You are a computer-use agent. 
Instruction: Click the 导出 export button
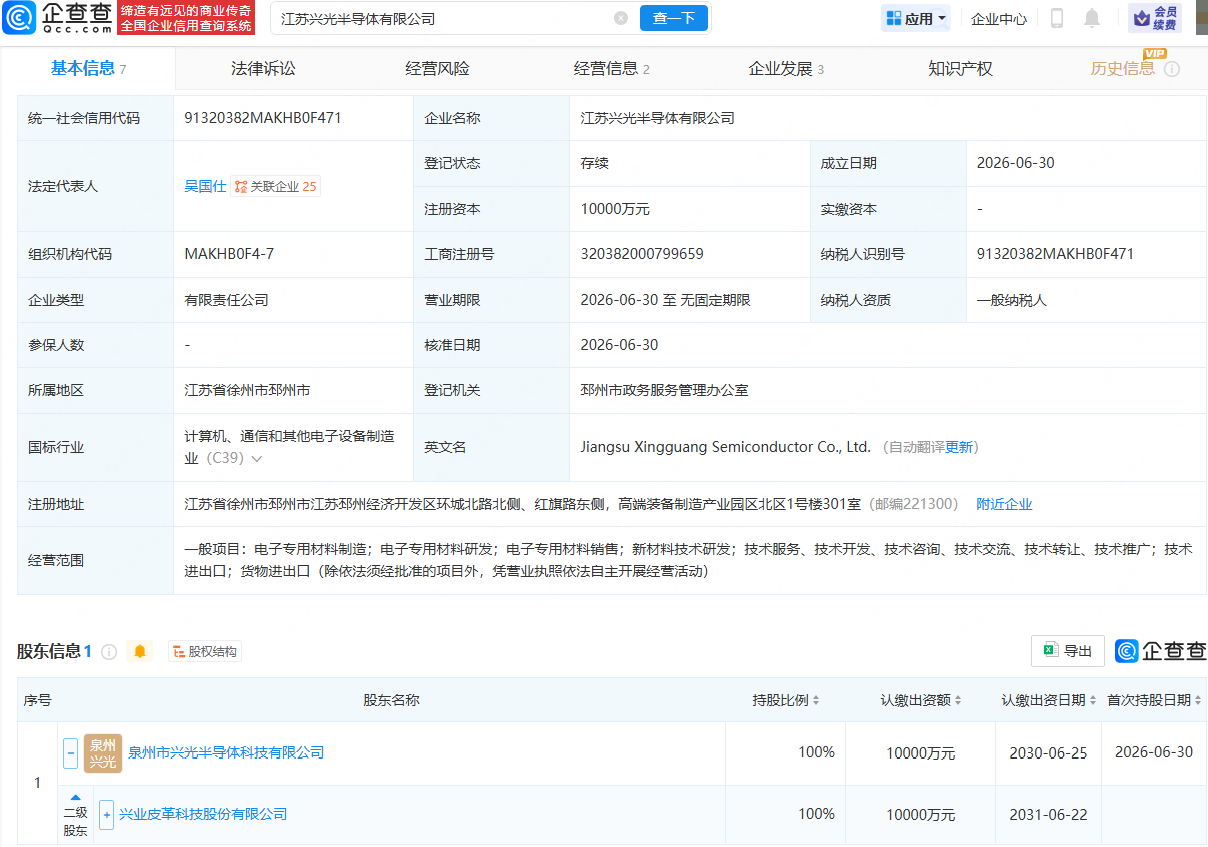(1068, 651)
